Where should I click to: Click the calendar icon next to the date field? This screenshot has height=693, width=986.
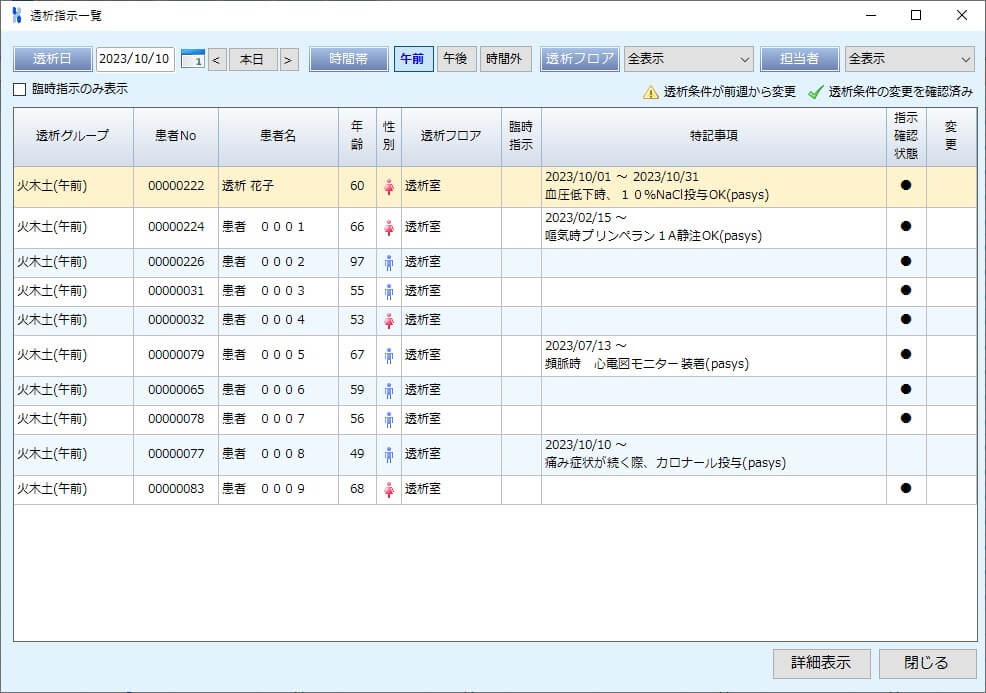tap(196, 59)
